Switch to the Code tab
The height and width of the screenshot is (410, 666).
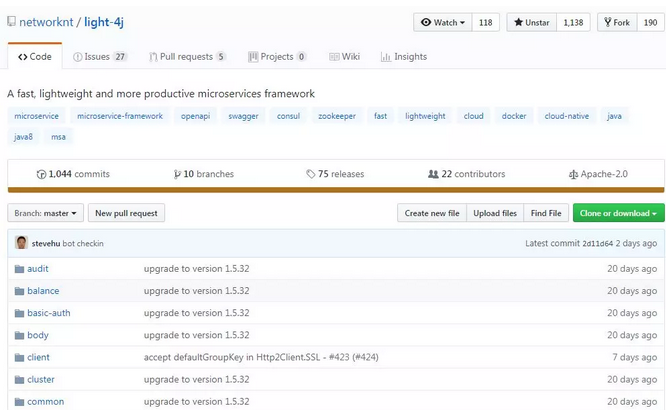(35, 57)
